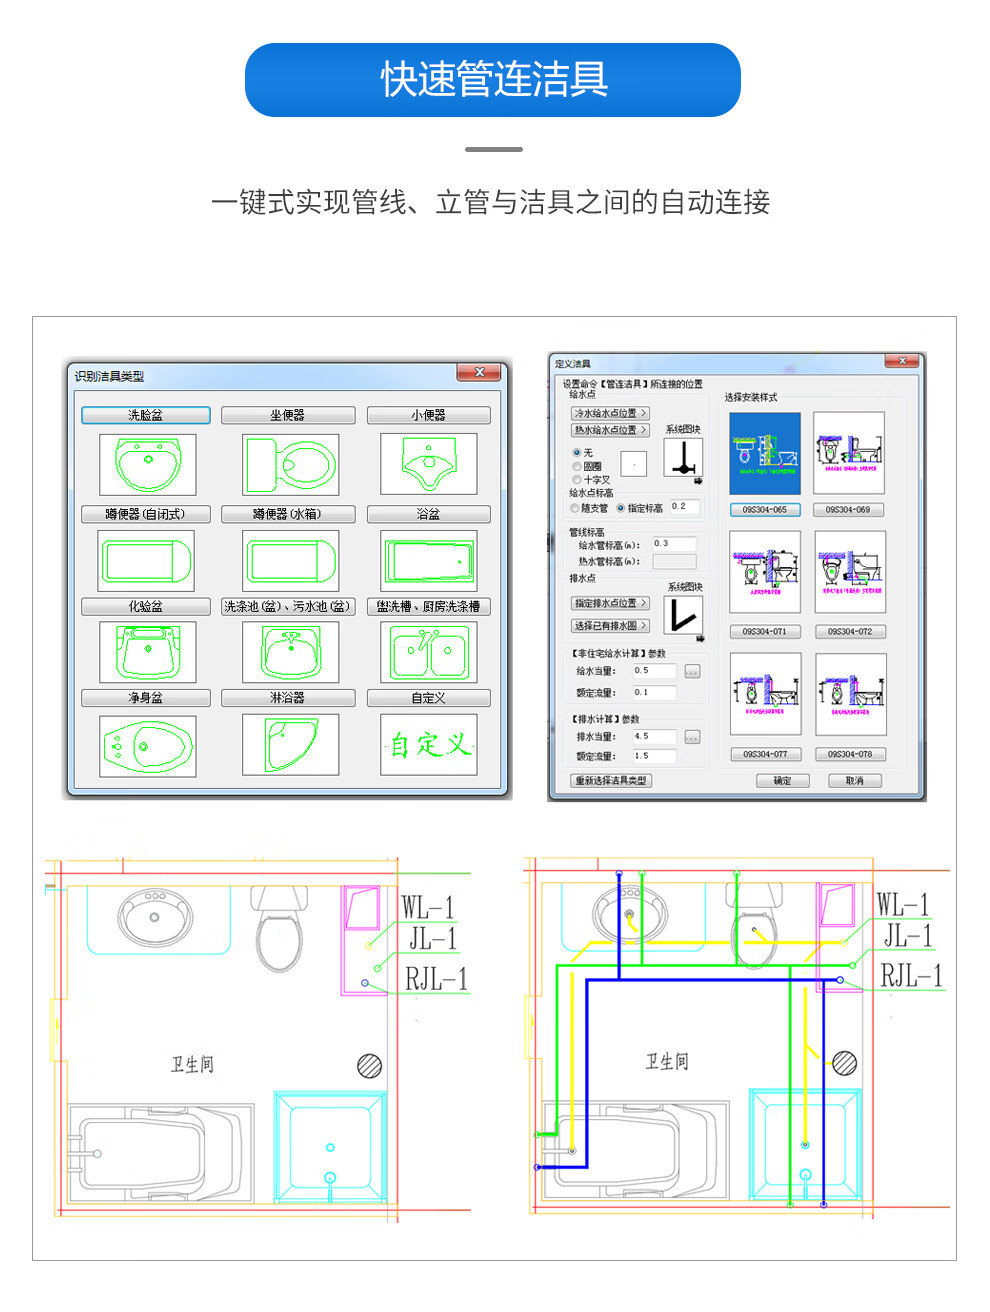Select the wash sink 洗涤池 fixture icon
The width and height of the screenshot is (990, 1312).
point(290,651)
